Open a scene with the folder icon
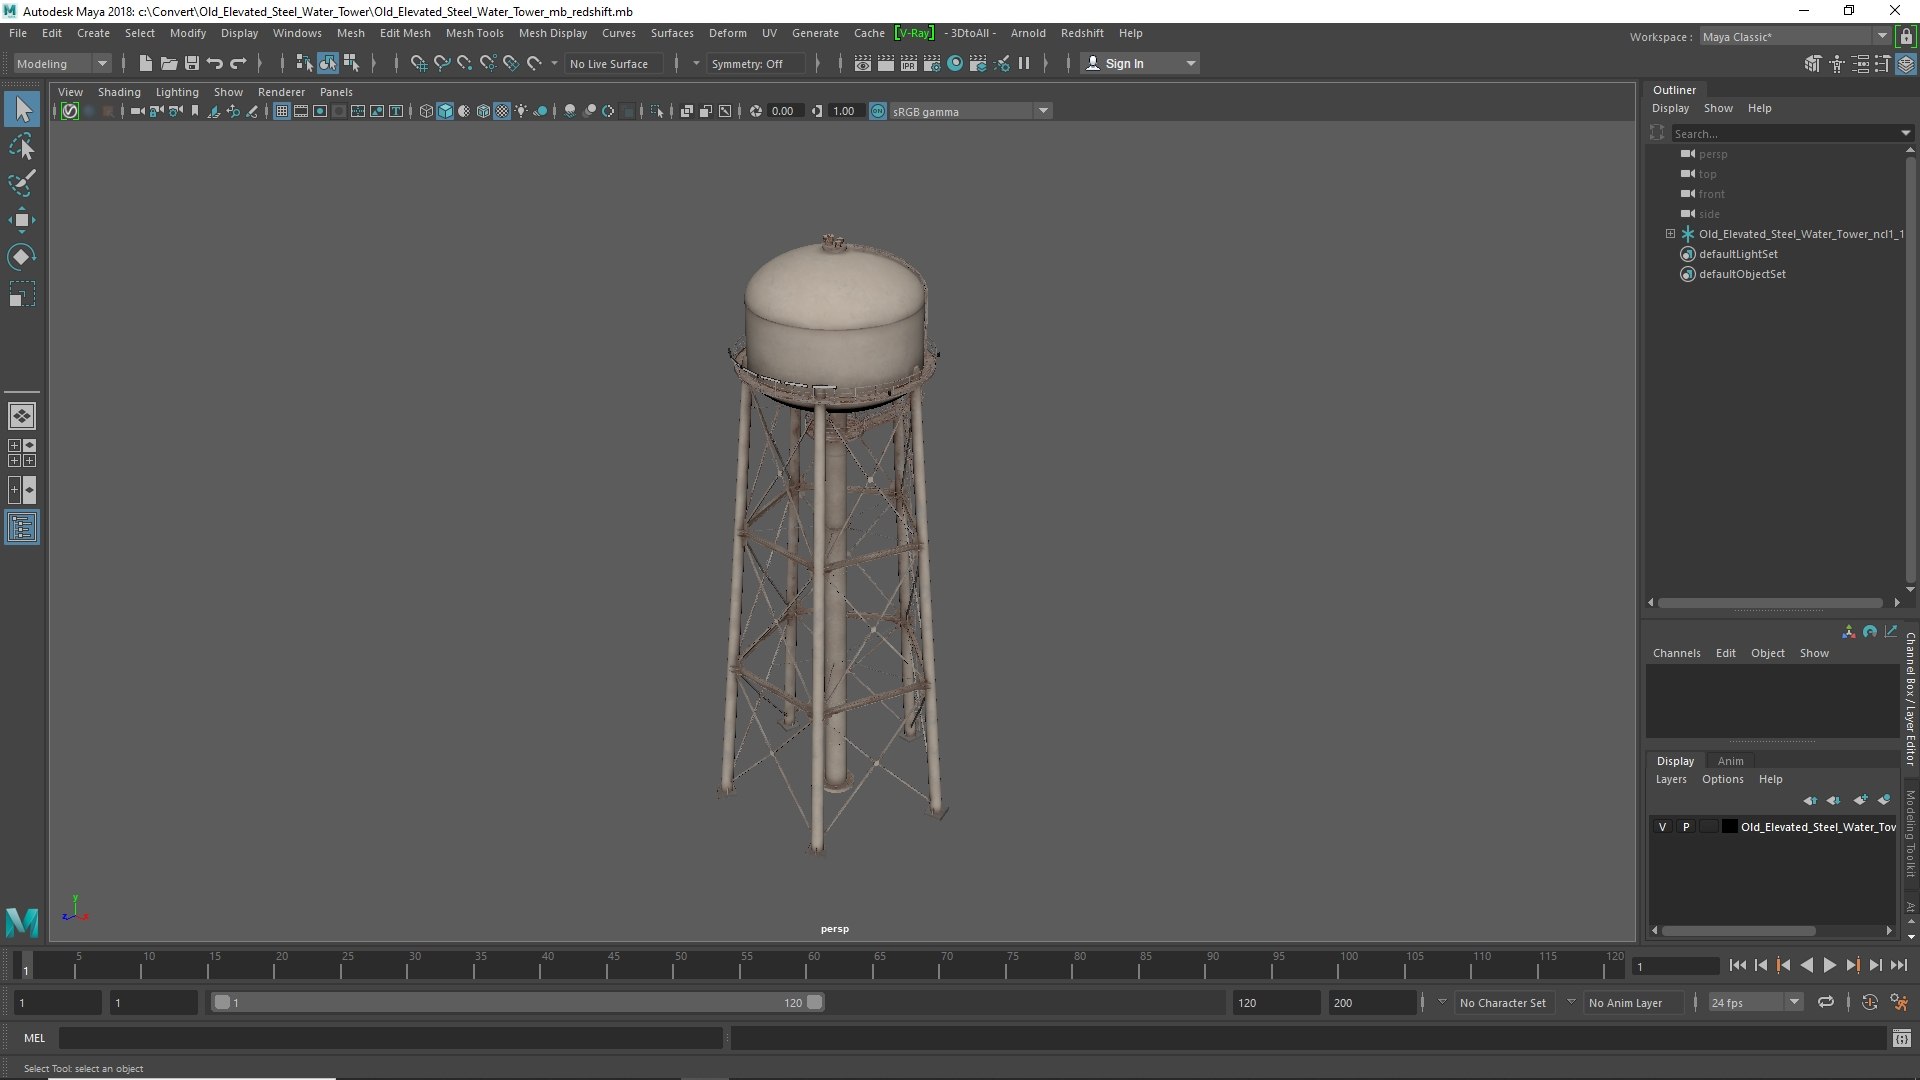 click(x=169, y=63)
